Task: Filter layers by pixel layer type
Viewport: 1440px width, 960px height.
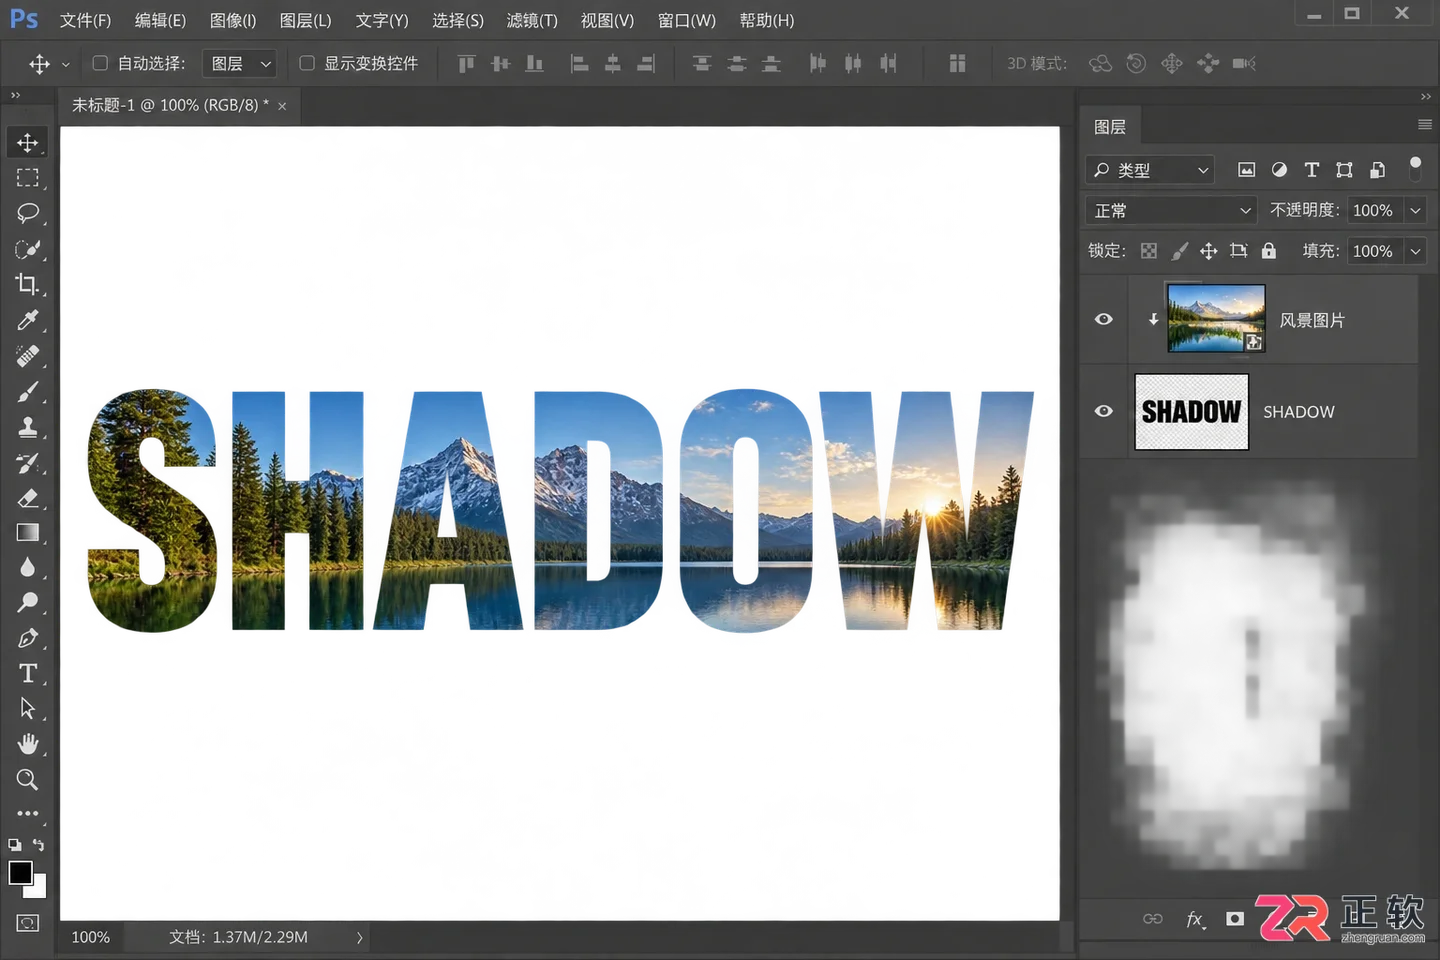Action: tap(1246, 170)
